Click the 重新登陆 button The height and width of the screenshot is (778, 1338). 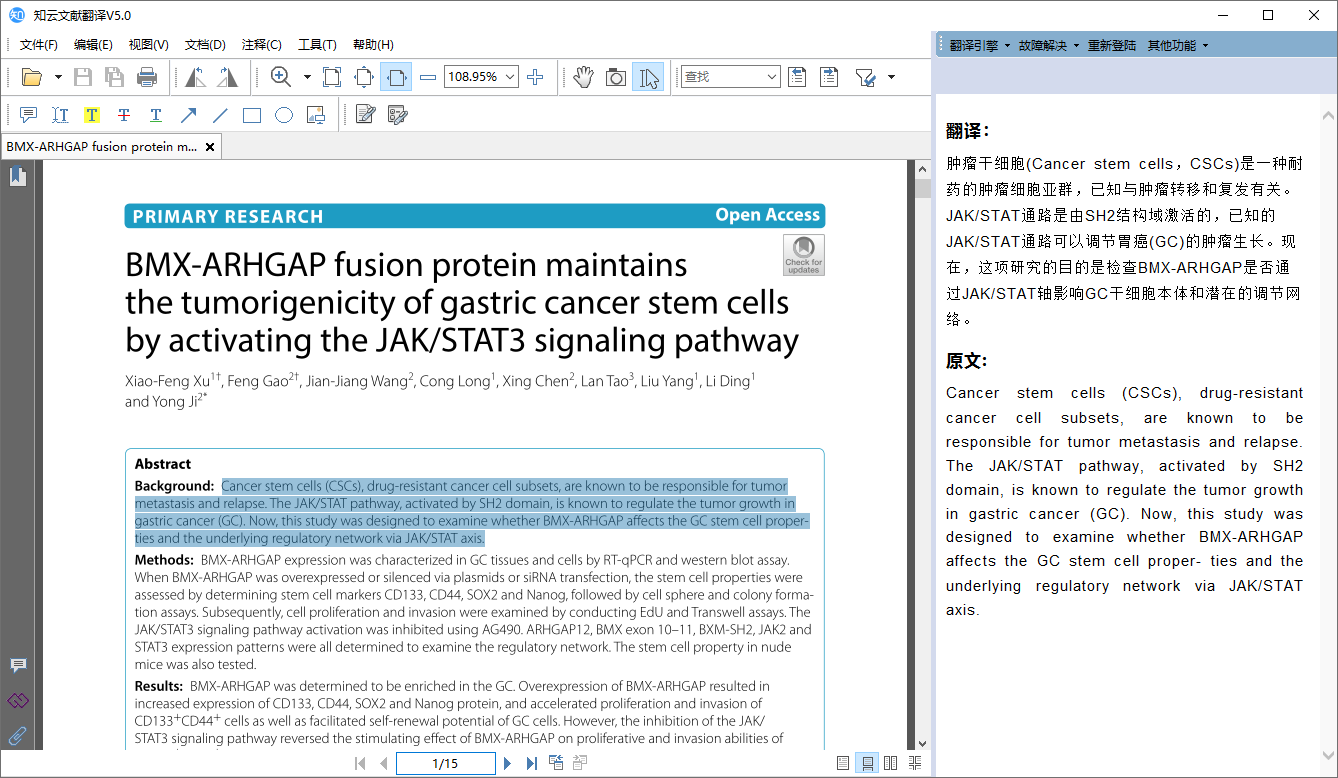(1111, 45)
